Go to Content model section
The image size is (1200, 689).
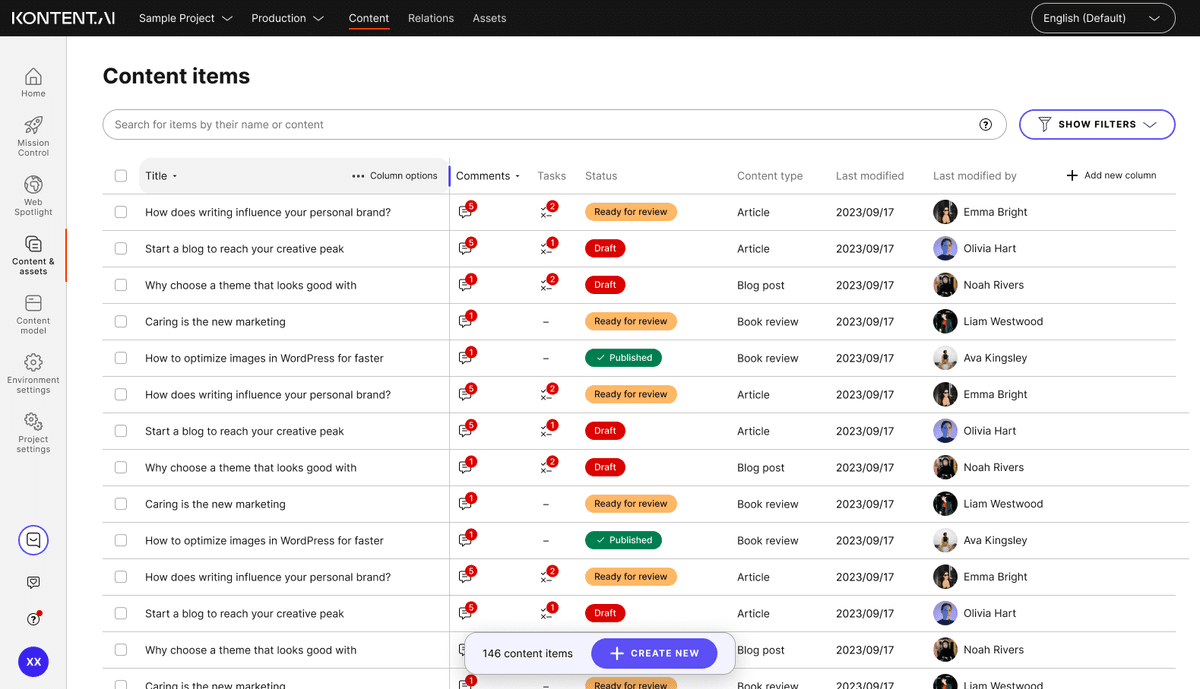pyautogui.click(x=33, y=312)
